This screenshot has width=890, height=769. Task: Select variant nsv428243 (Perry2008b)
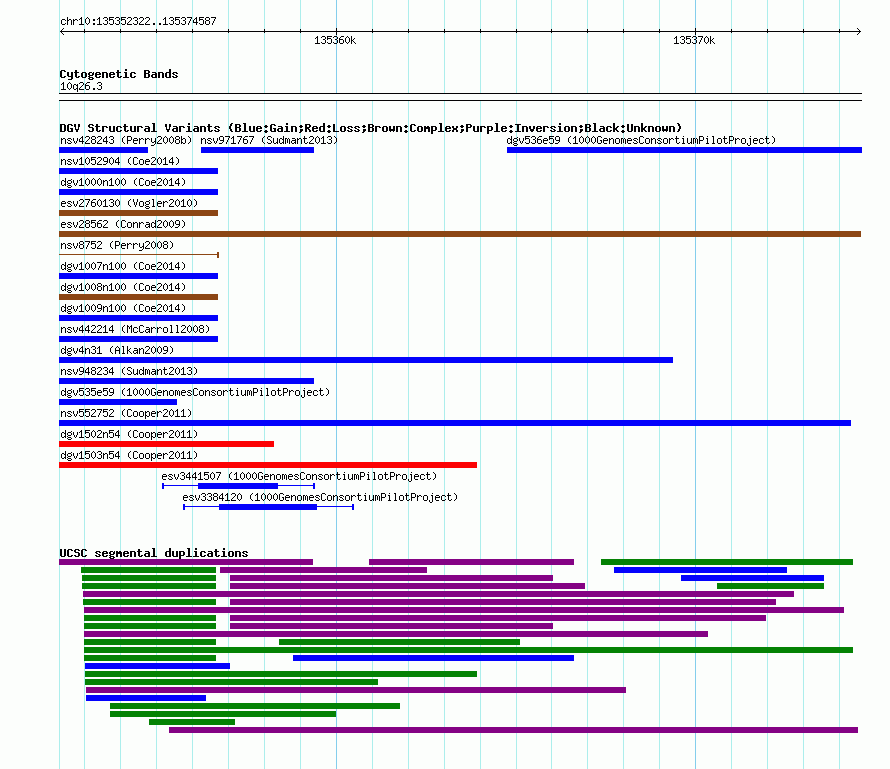pos(126,140)
